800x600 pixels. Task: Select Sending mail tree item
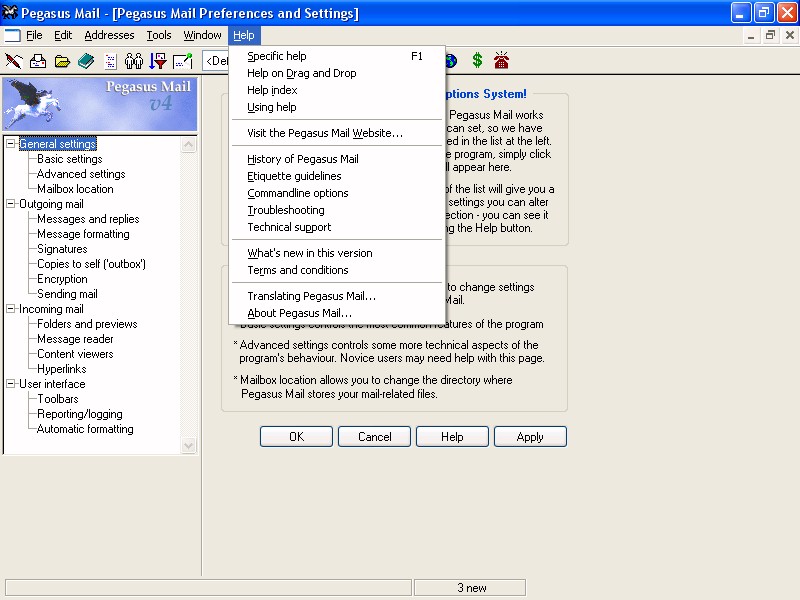(x=67, y=294)
